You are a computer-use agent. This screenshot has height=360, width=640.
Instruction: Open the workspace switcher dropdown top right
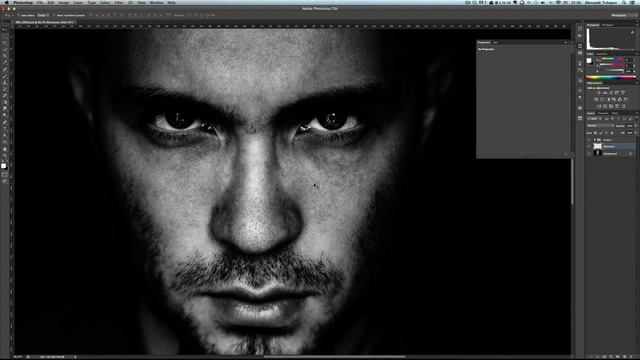click(624, 16)
